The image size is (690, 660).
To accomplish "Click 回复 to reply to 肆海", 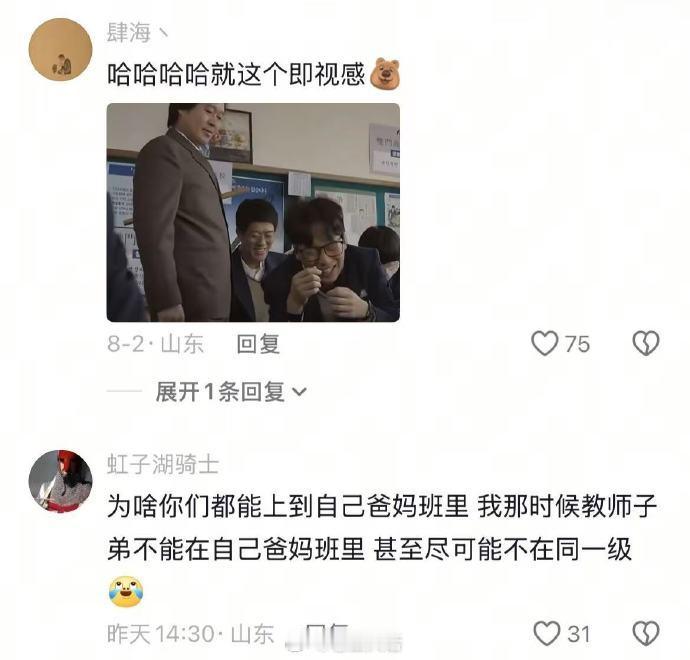I will coord(258,344).
